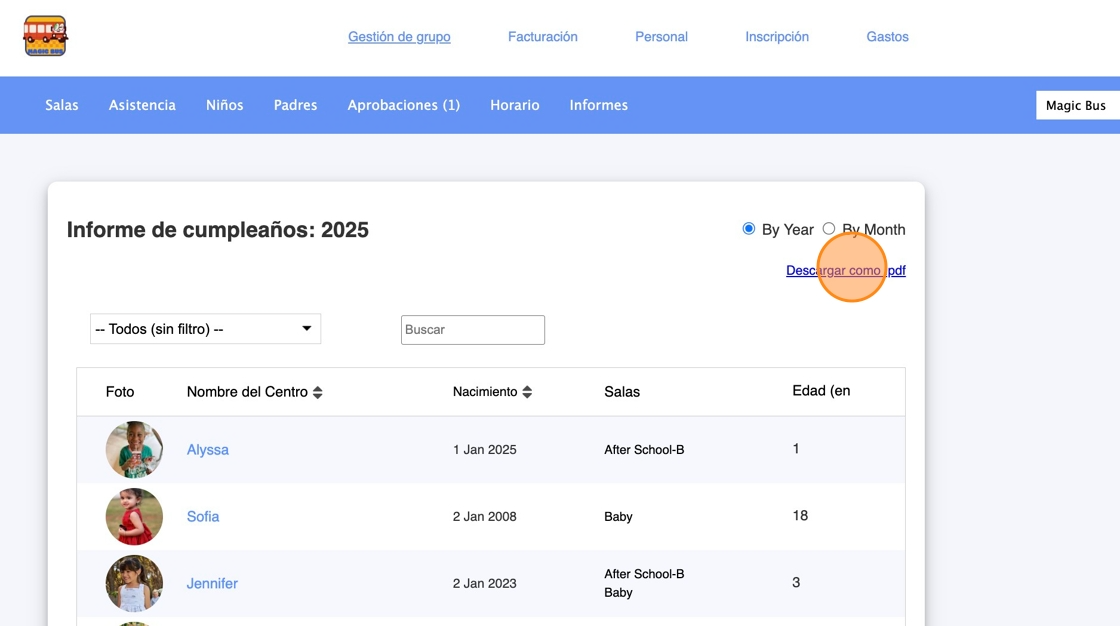Go to Facturación section
This screenshot has width=1120, height=626.
[x=543, y=36]
